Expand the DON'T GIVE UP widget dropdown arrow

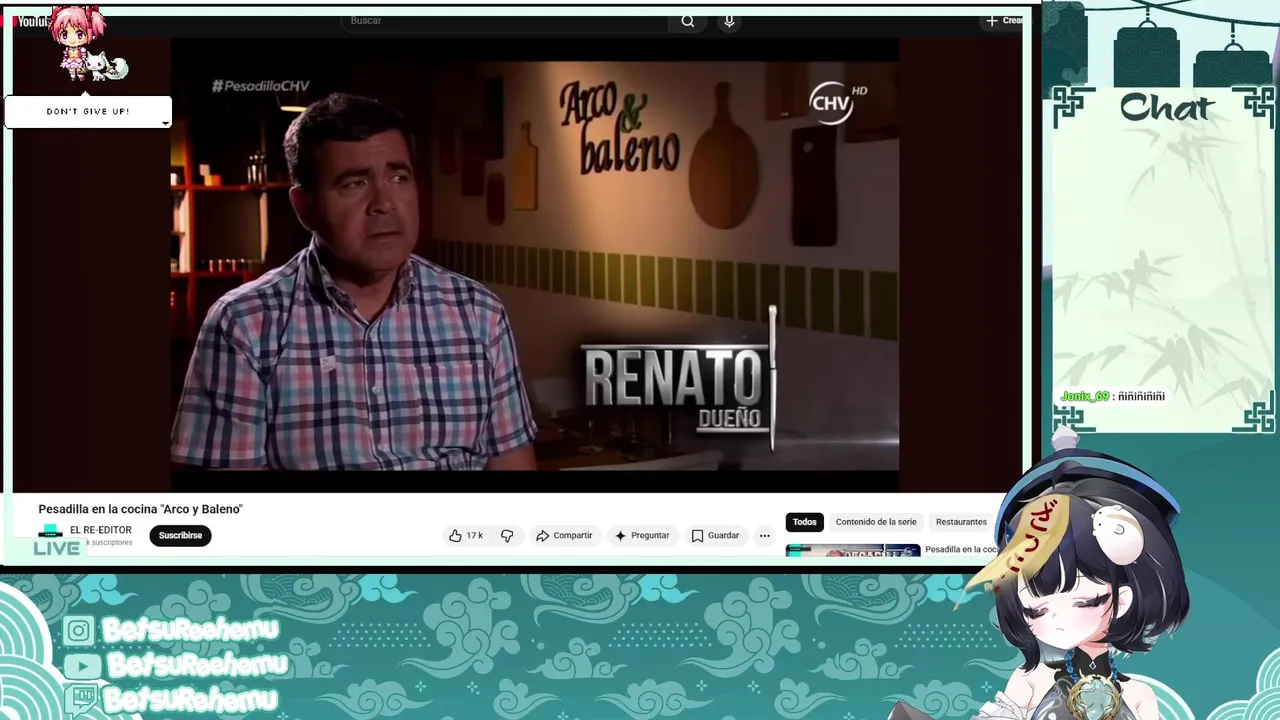(x=165, y=124)
